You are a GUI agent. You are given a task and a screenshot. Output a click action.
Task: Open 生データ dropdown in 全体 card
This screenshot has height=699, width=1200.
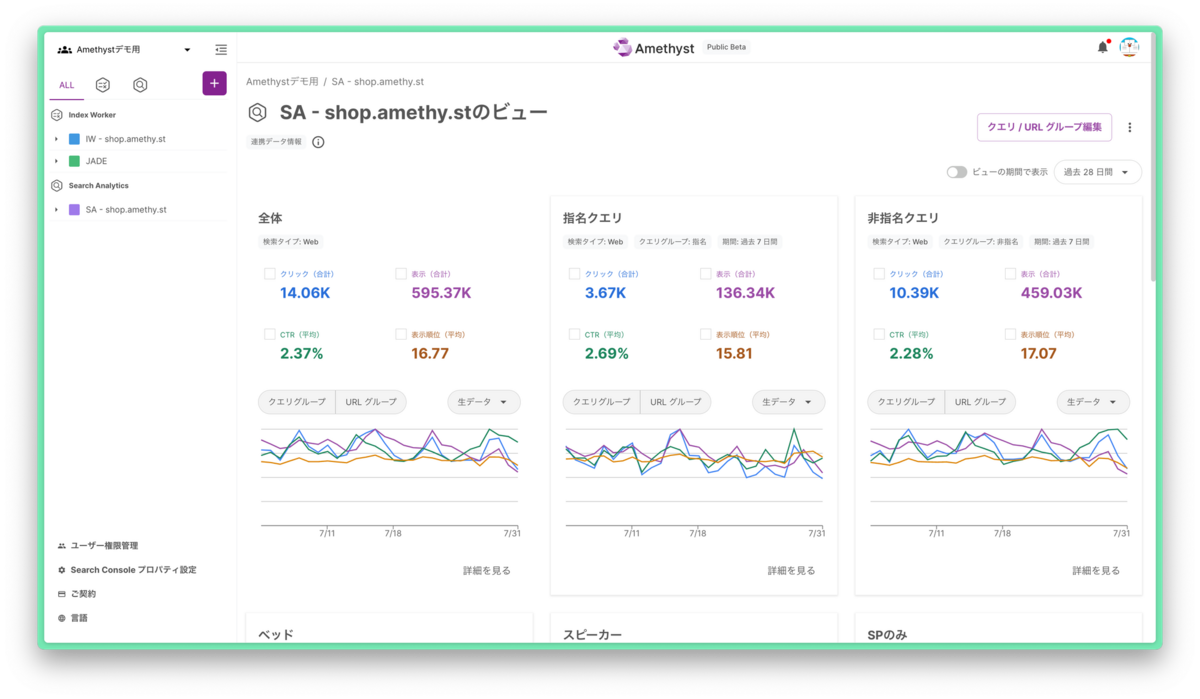tap(484, 402)
